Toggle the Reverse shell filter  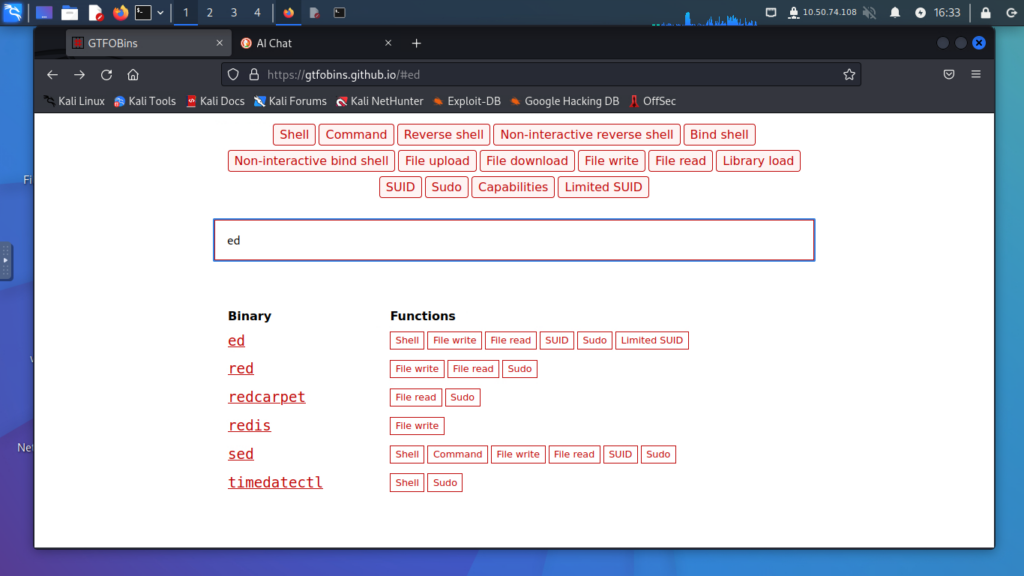click(x=443, y=135)
